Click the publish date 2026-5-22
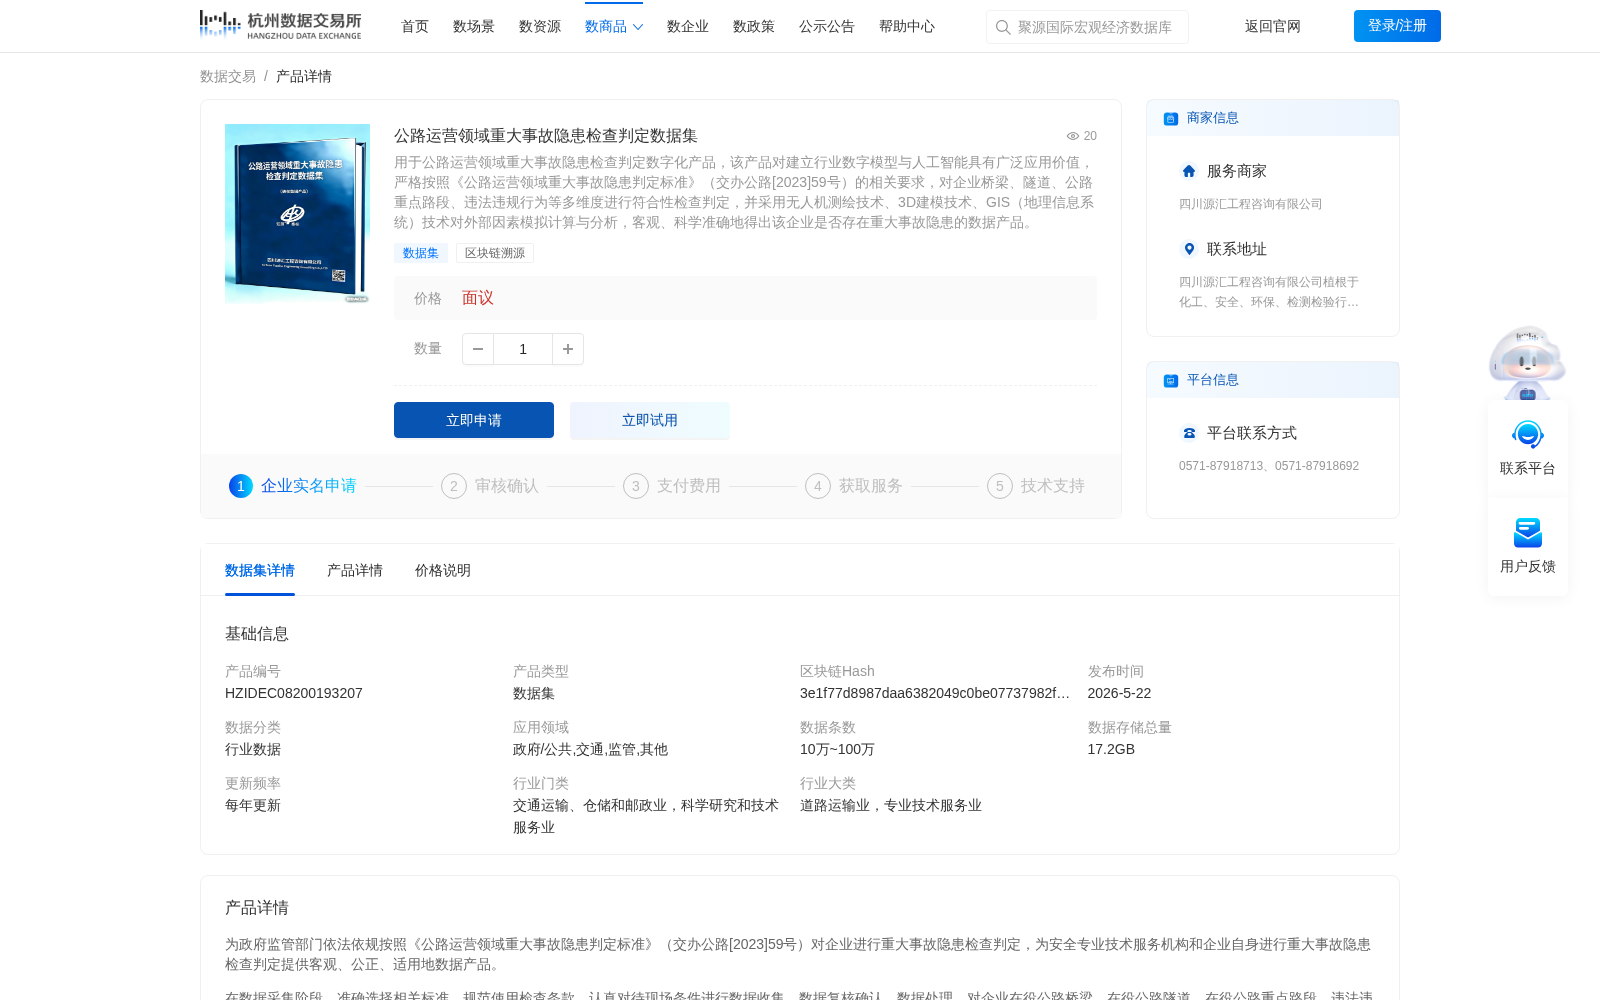 (x=1119, y=693)
